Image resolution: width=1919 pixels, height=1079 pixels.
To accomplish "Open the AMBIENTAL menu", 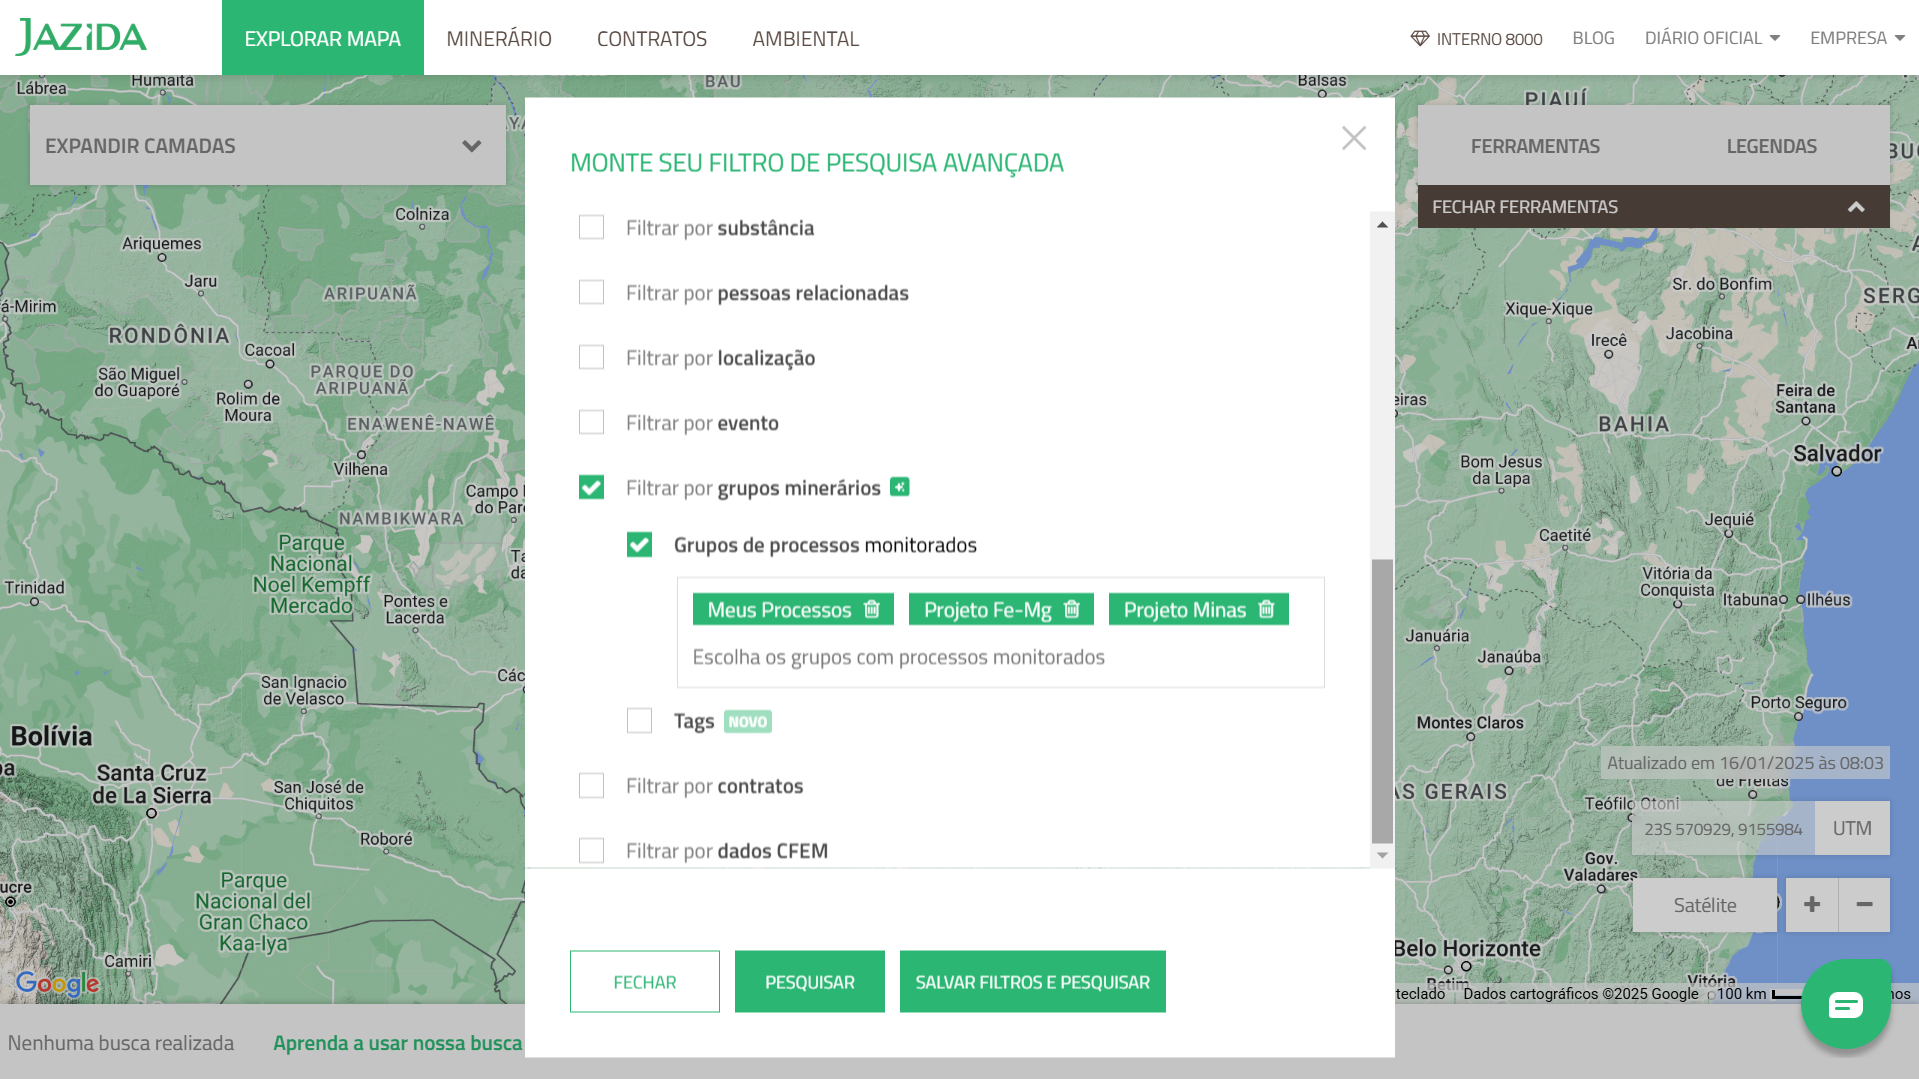I will 806,38.
